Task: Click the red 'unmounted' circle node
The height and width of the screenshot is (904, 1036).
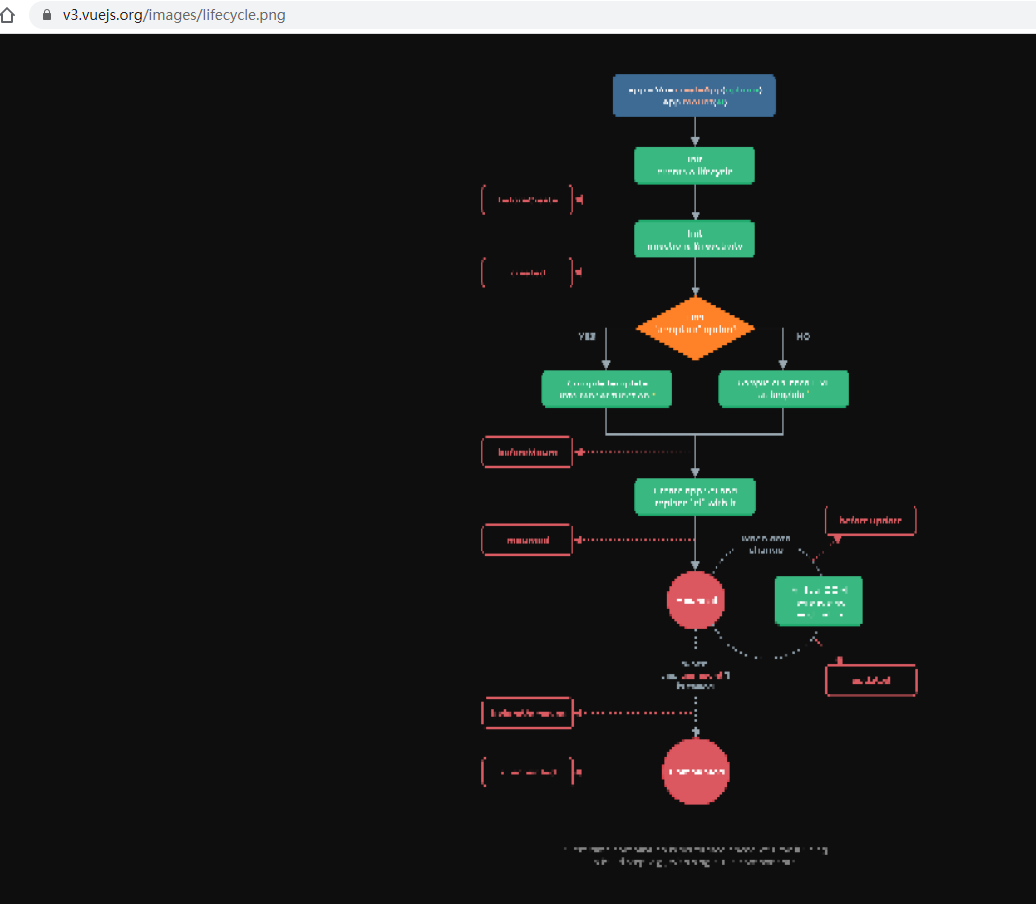Action: (696, 772)
